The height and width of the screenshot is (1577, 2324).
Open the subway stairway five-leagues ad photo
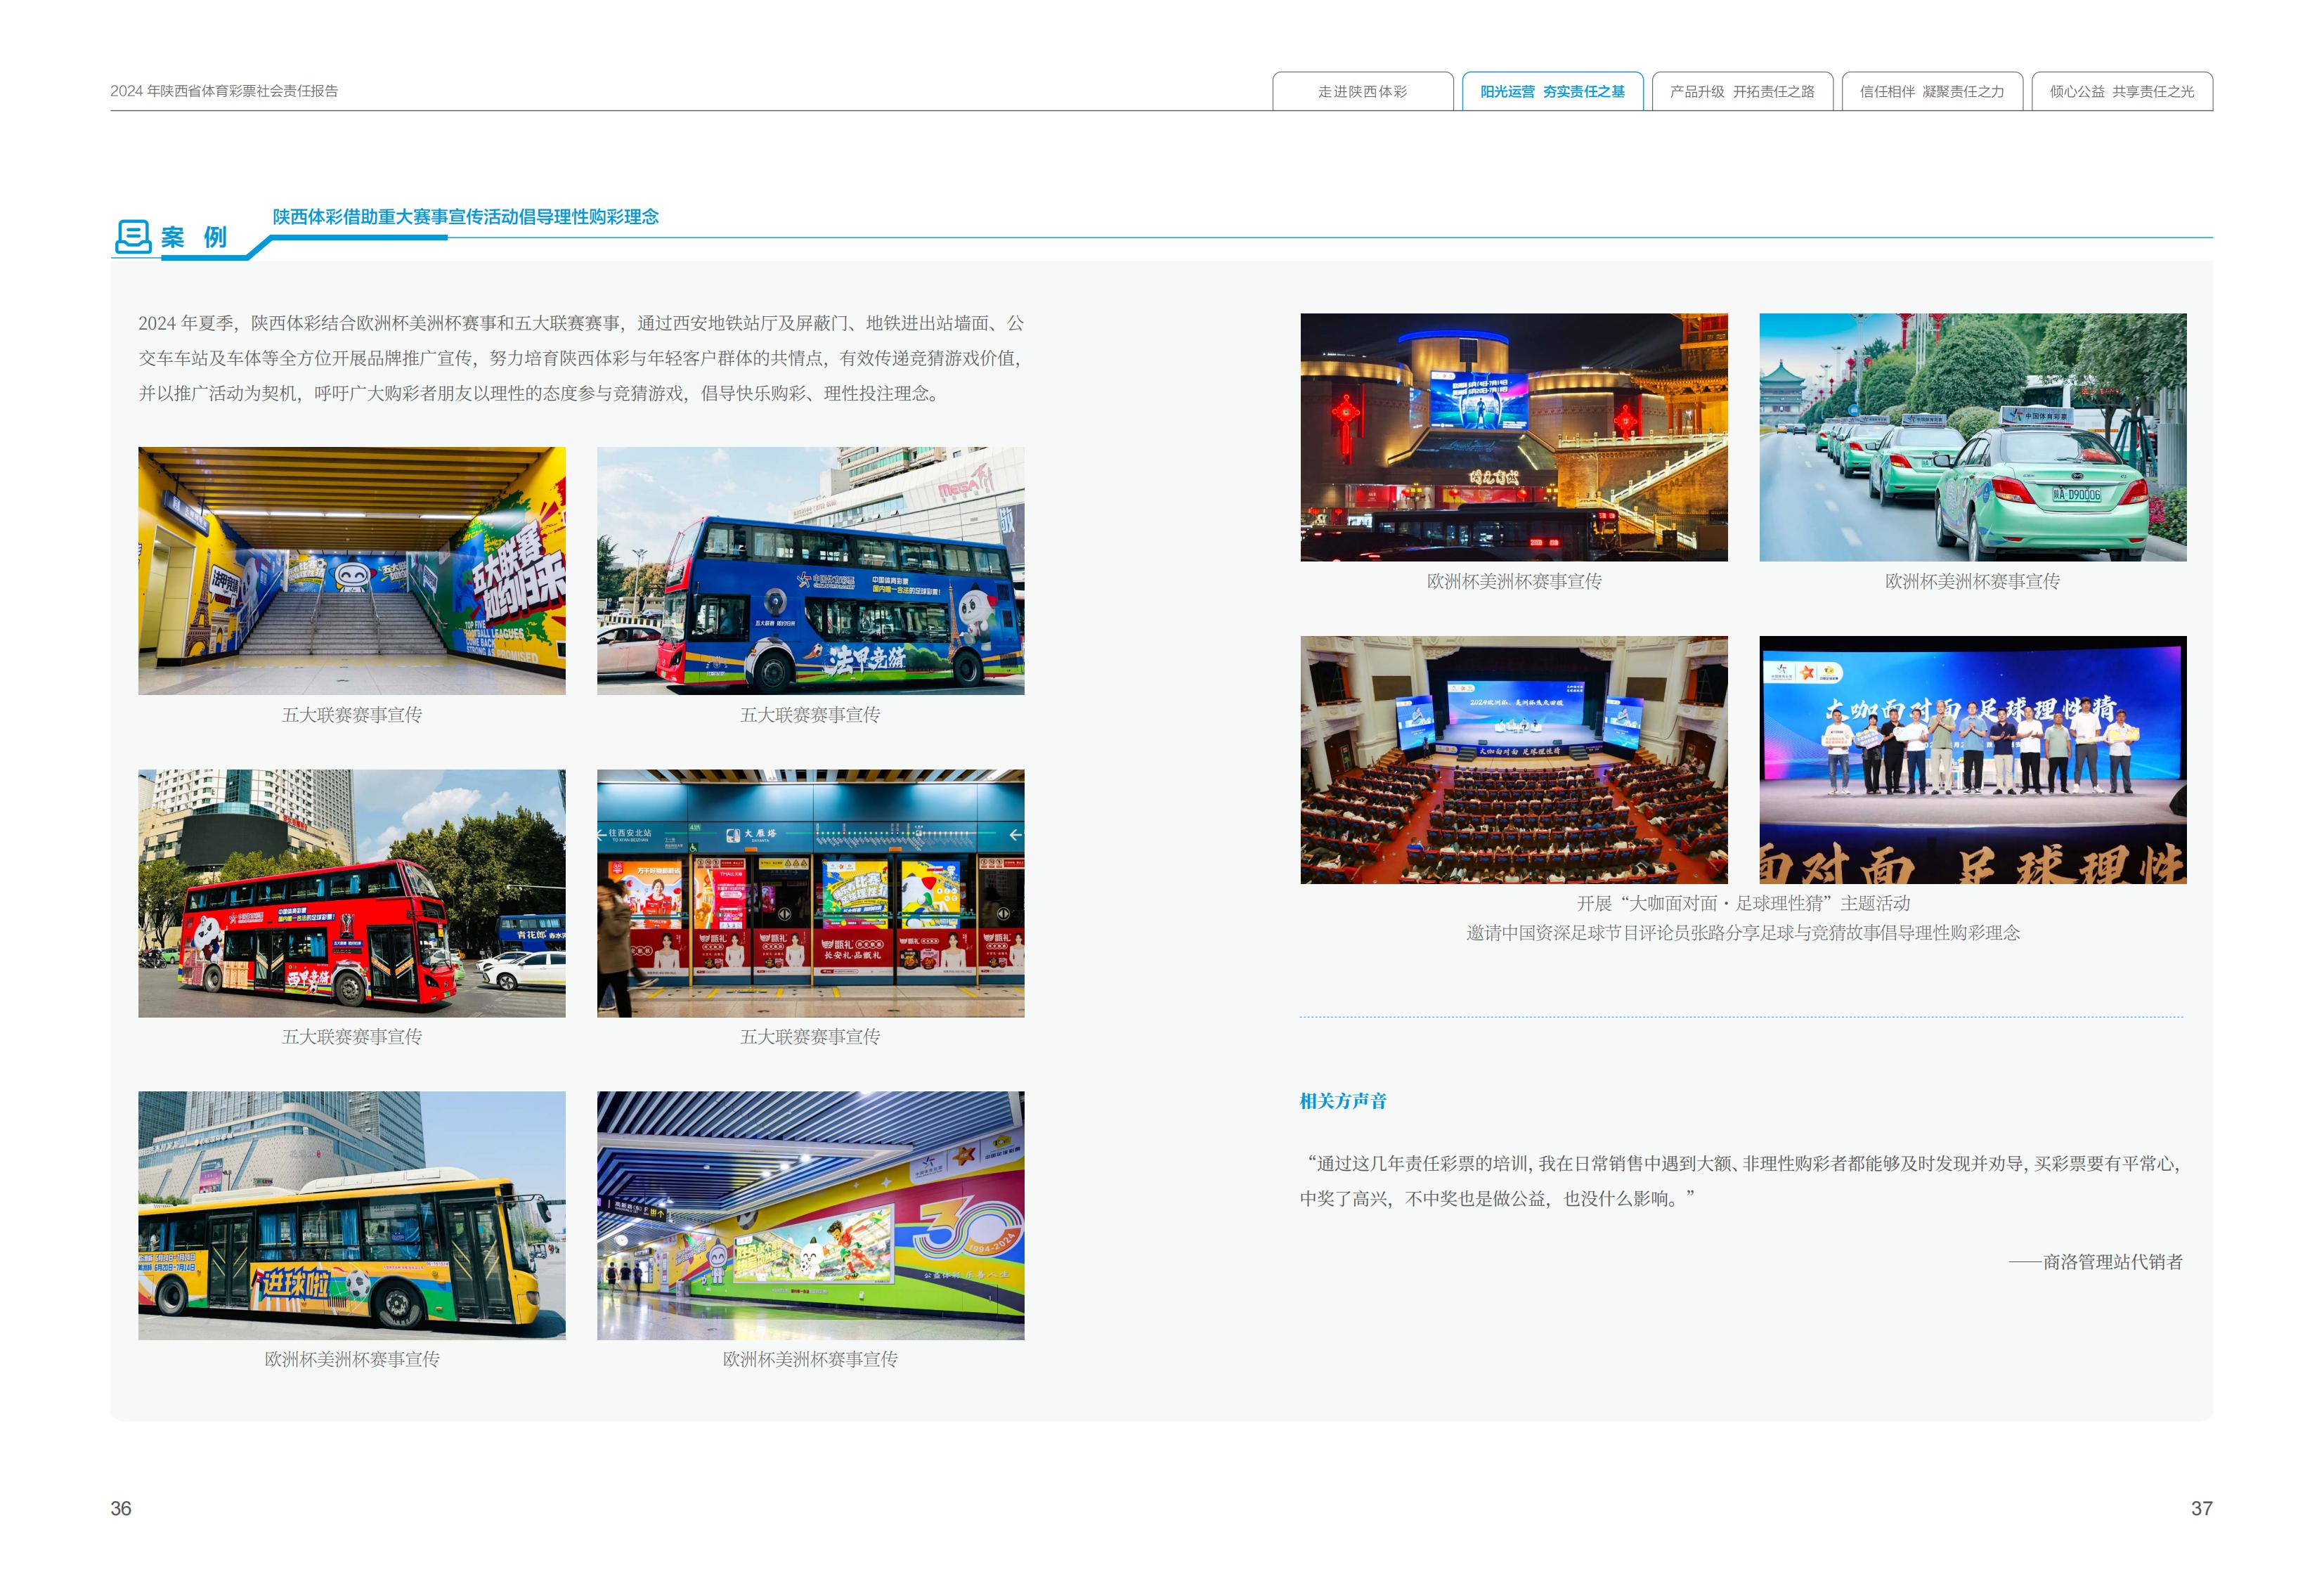coord(352,571)
